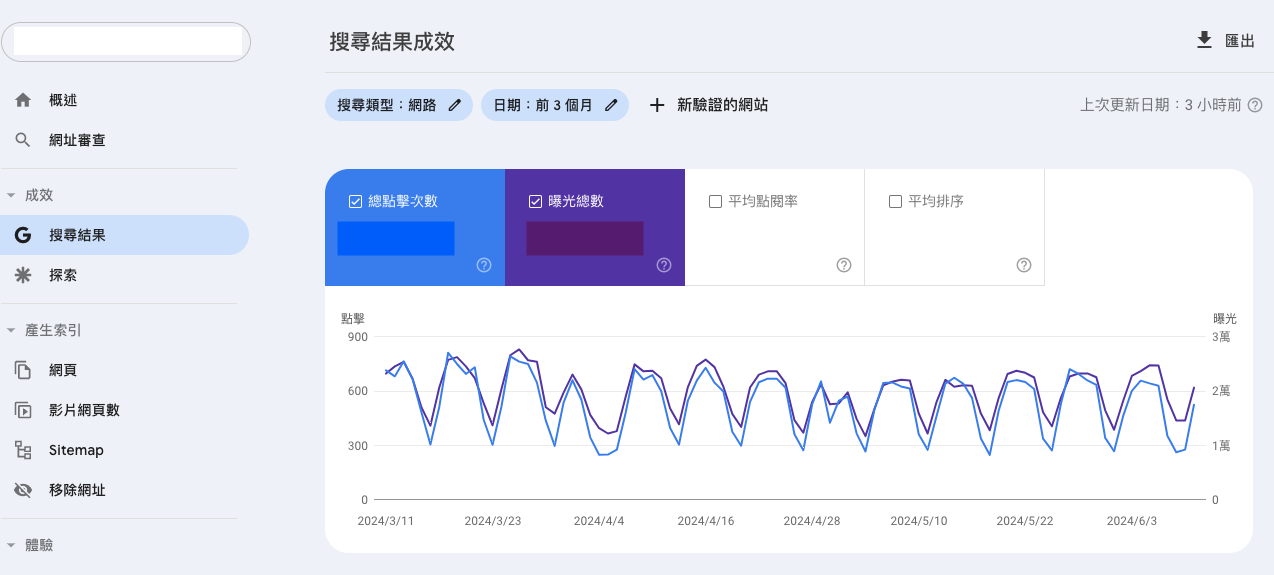The height and width of the screenshot is (575, 1274).
Task: Click the 900 value on clicks axis
Action: click(358, 337)
